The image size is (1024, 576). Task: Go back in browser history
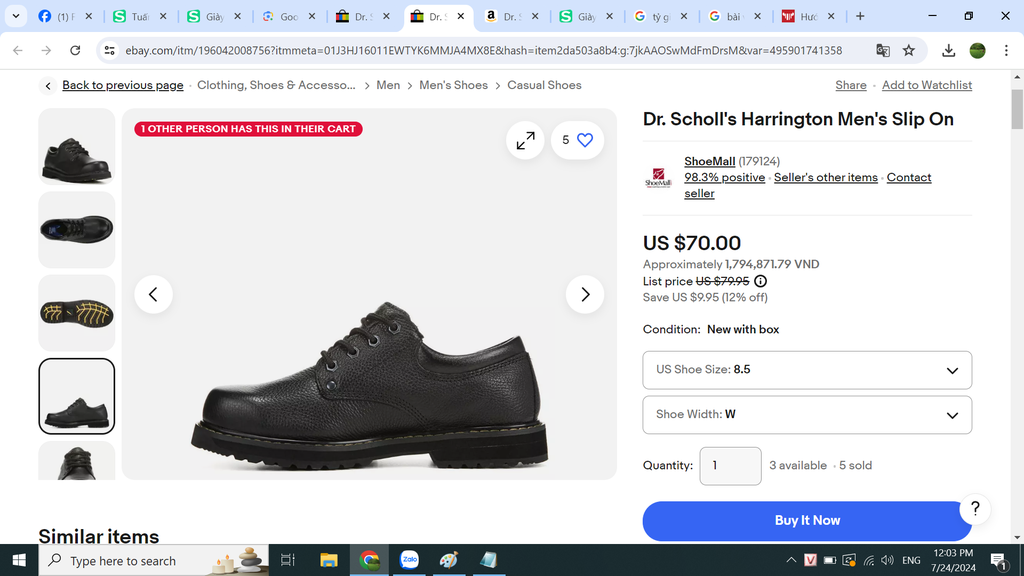pyautogui.click(x=18, y=50)
